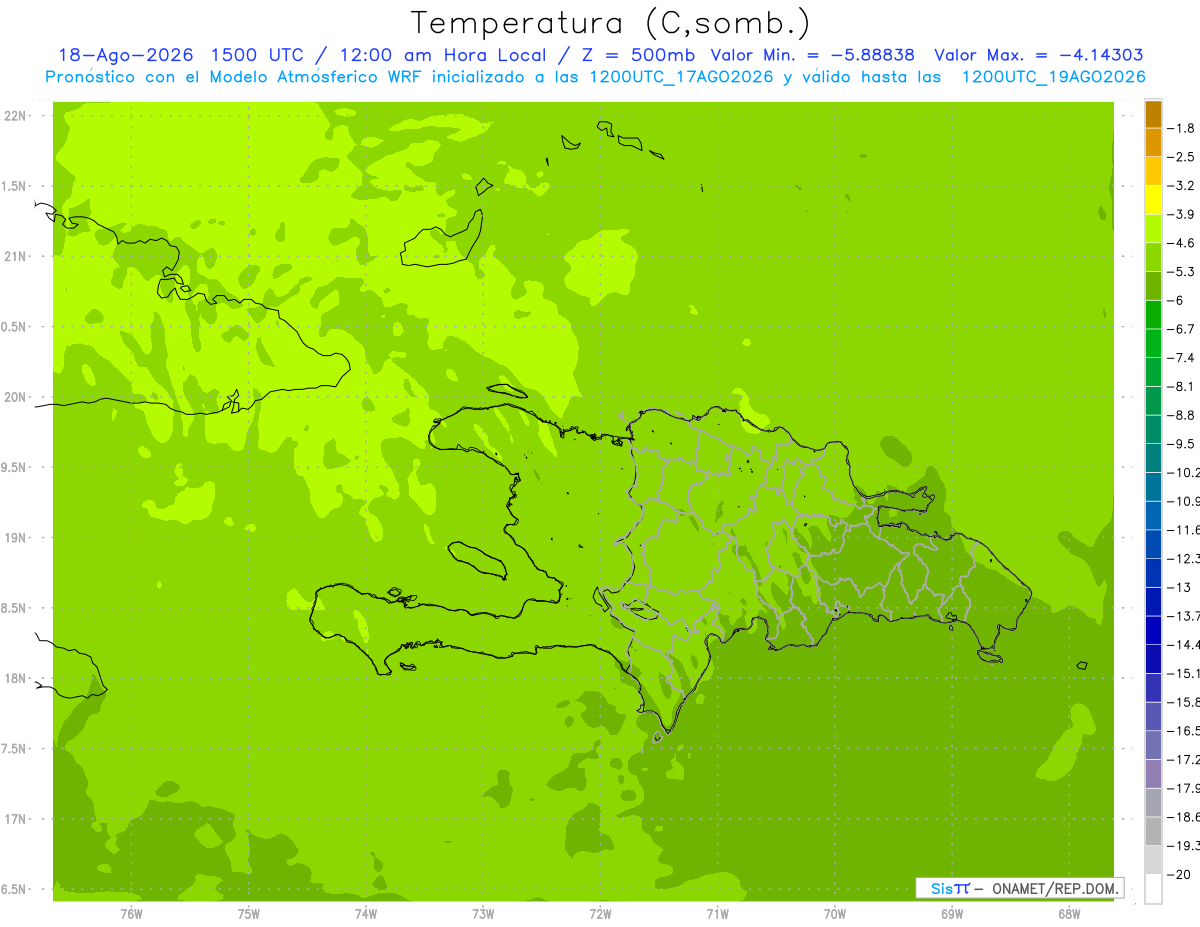Click the "72W" longitude label

600,914
